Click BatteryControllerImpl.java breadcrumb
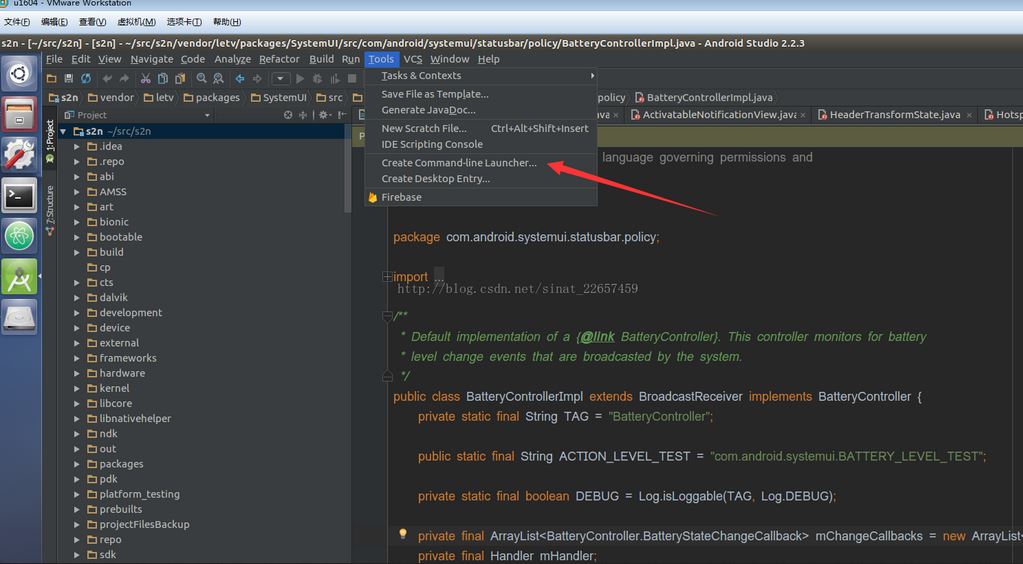 [703, 97]
